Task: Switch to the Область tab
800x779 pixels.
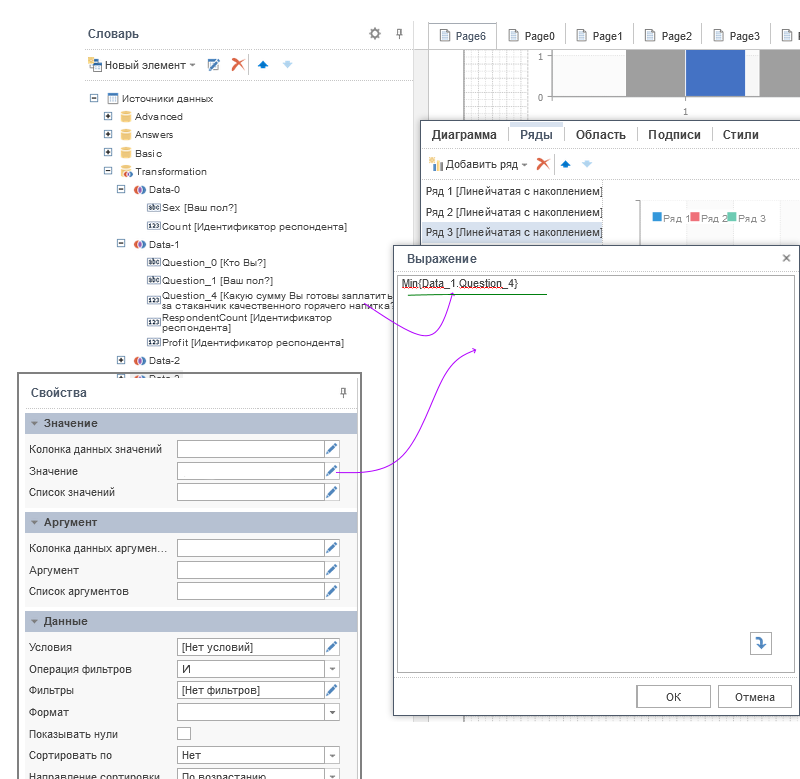Action: click(600, 135)
